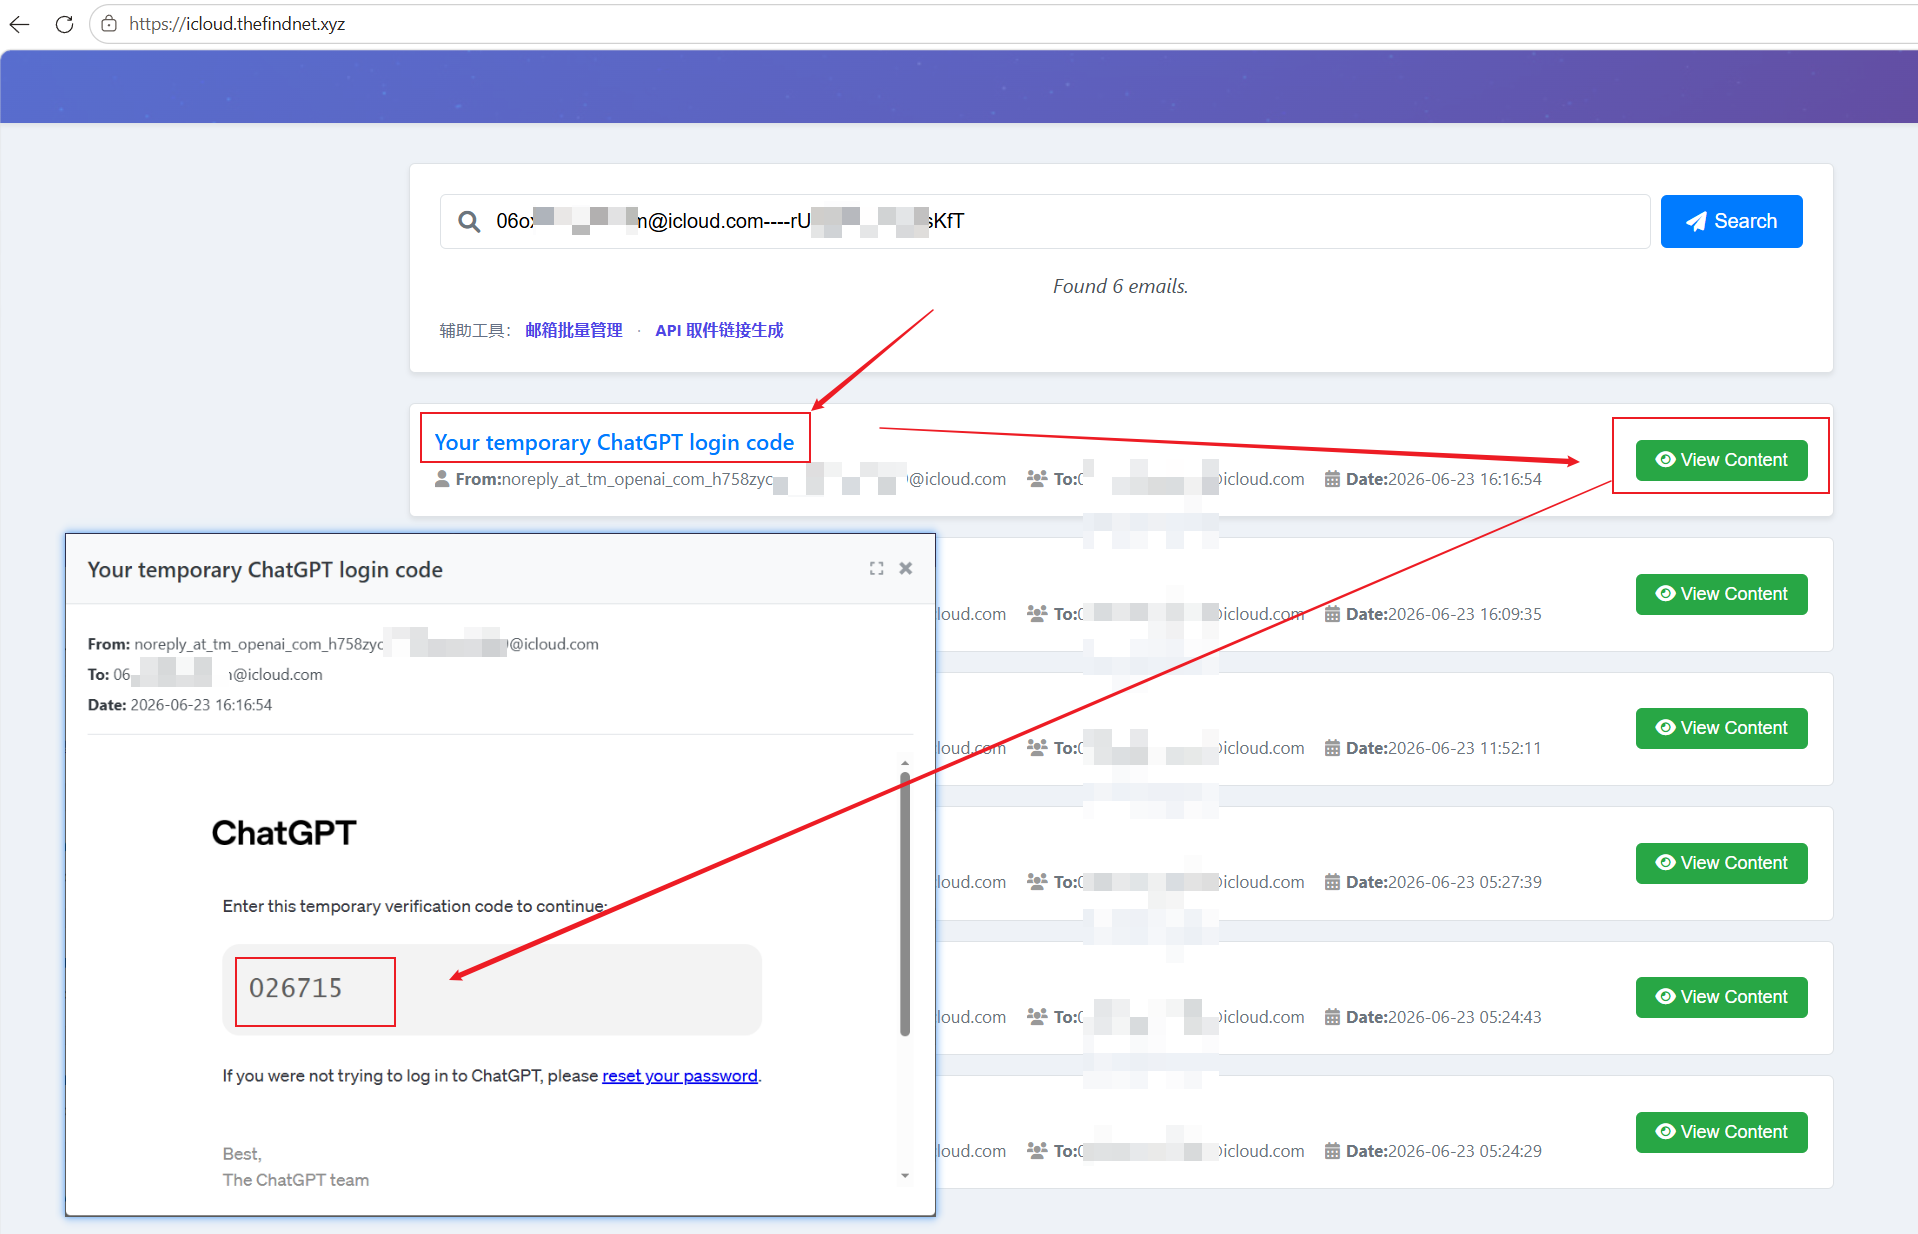The width and height of the screenshot is (1918, 1234).
Task: Click the calendar icon beside Date 11:52:11
Action: (1332, 748)
